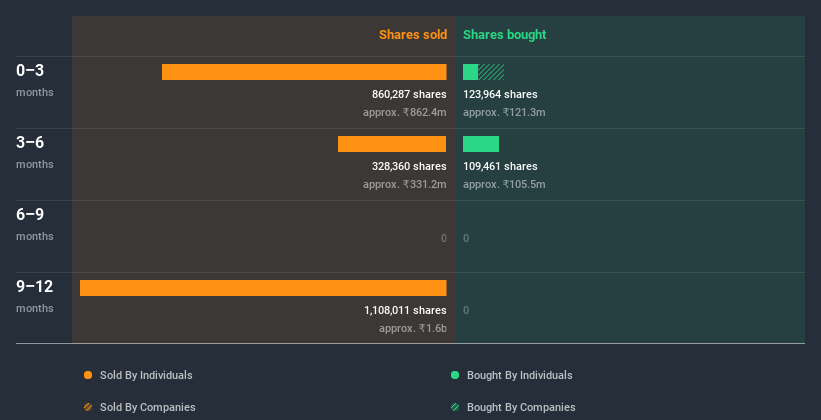
Task: Click the approx. ₹1.6b amount
Action: (x=413, y=328)
